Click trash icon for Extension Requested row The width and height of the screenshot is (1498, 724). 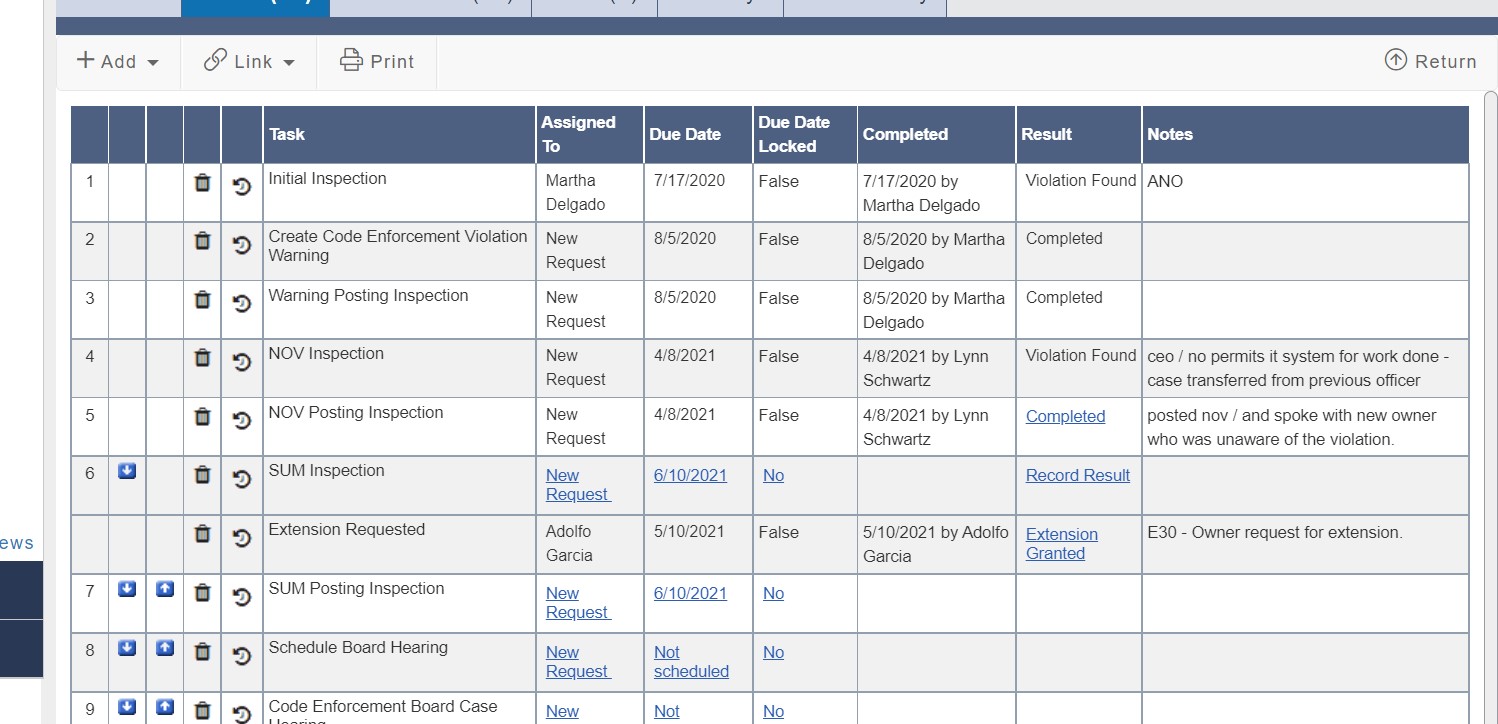pos(202,534)
